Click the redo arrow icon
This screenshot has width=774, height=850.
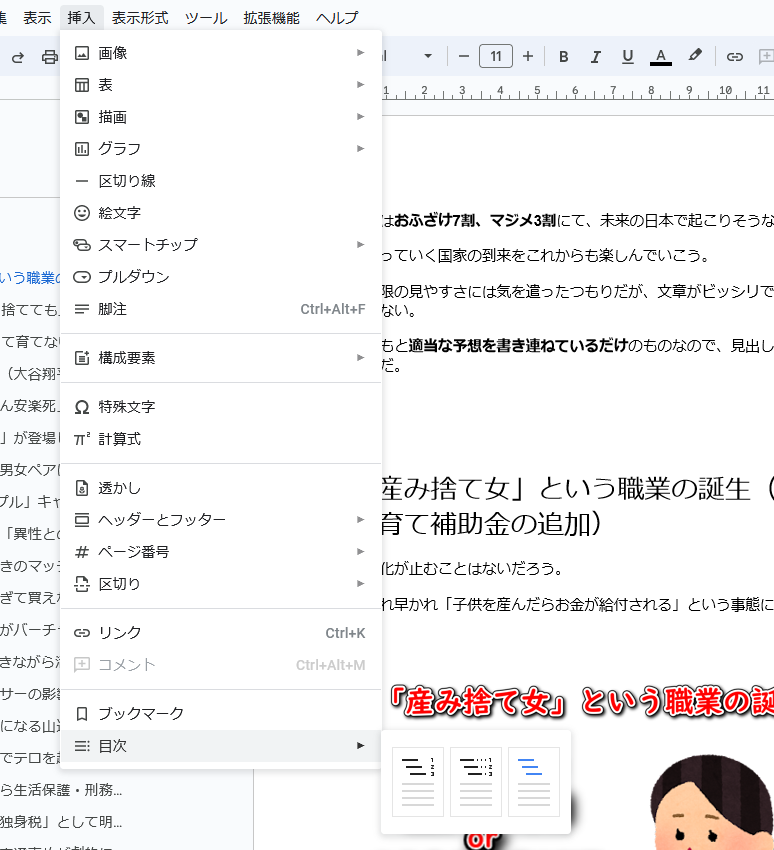pos(17,57)
